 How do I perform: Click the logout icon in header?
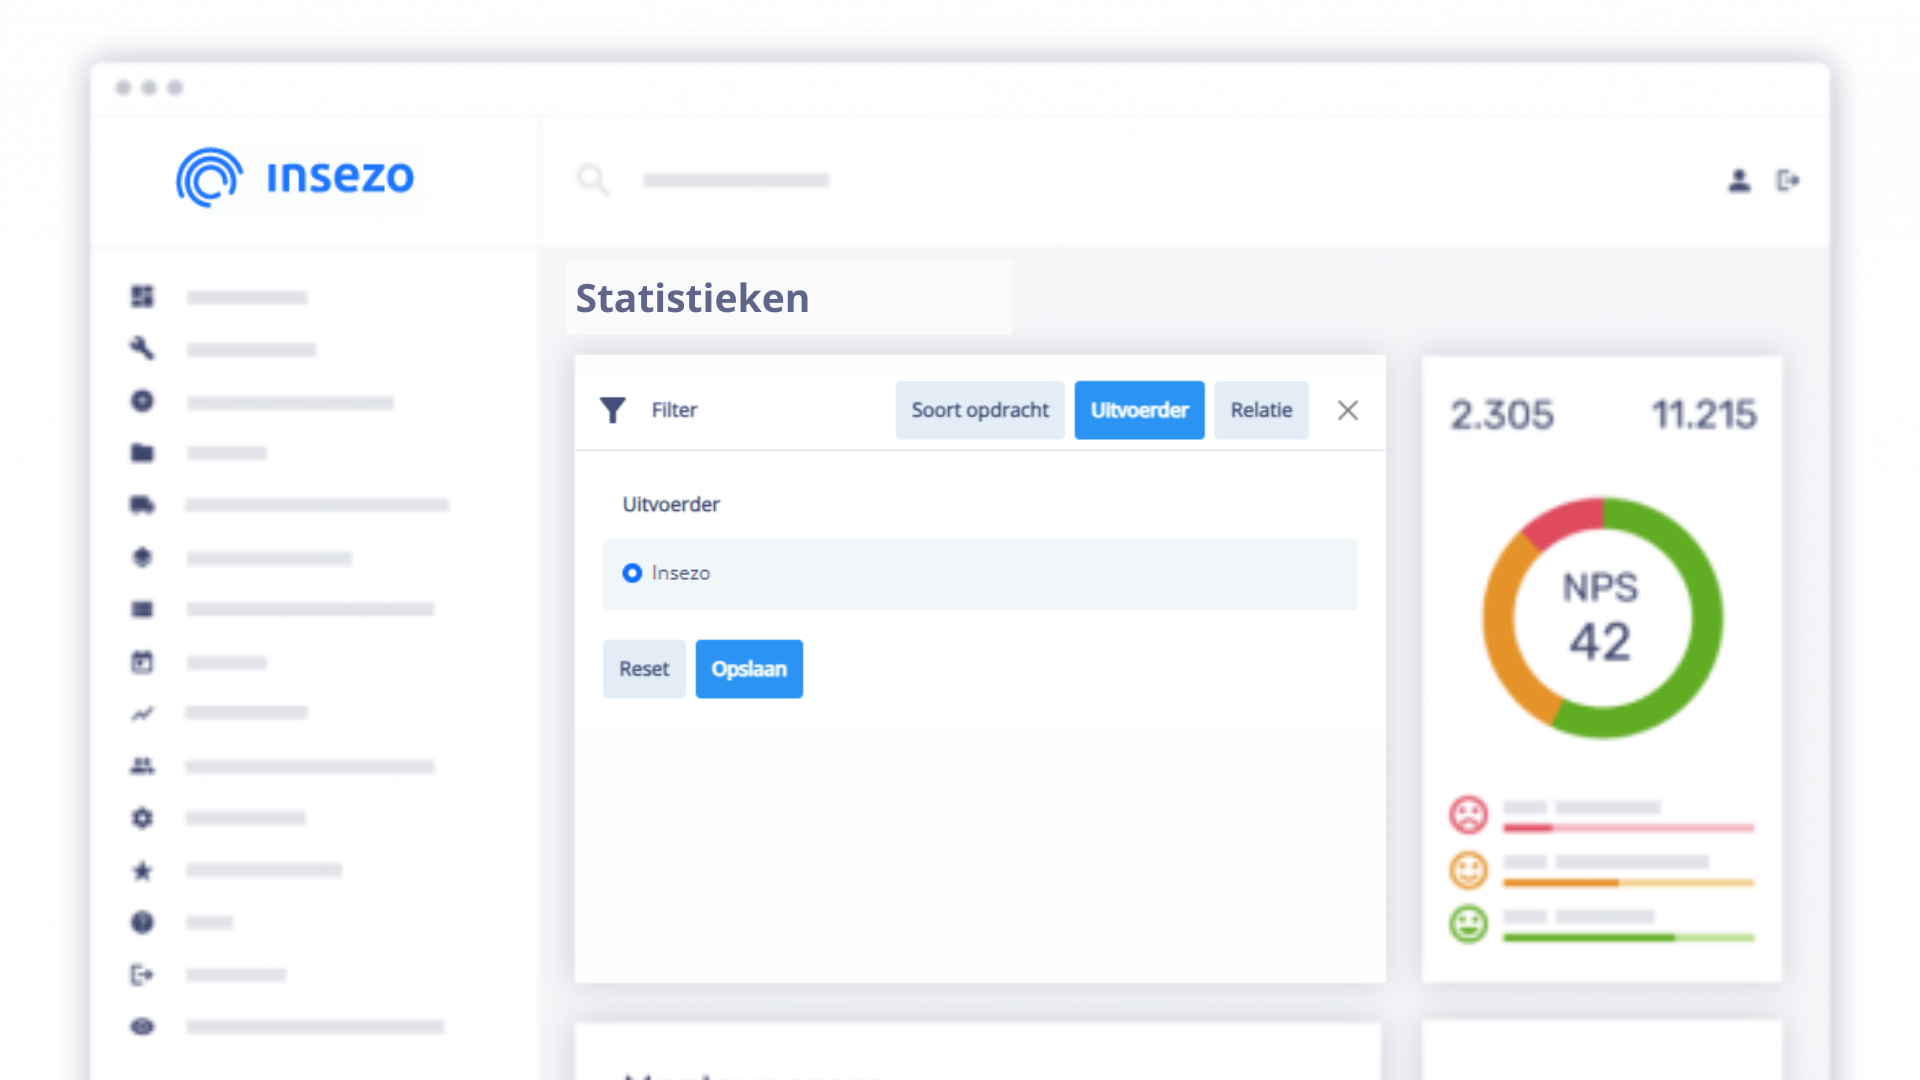tap(1788, 181)
